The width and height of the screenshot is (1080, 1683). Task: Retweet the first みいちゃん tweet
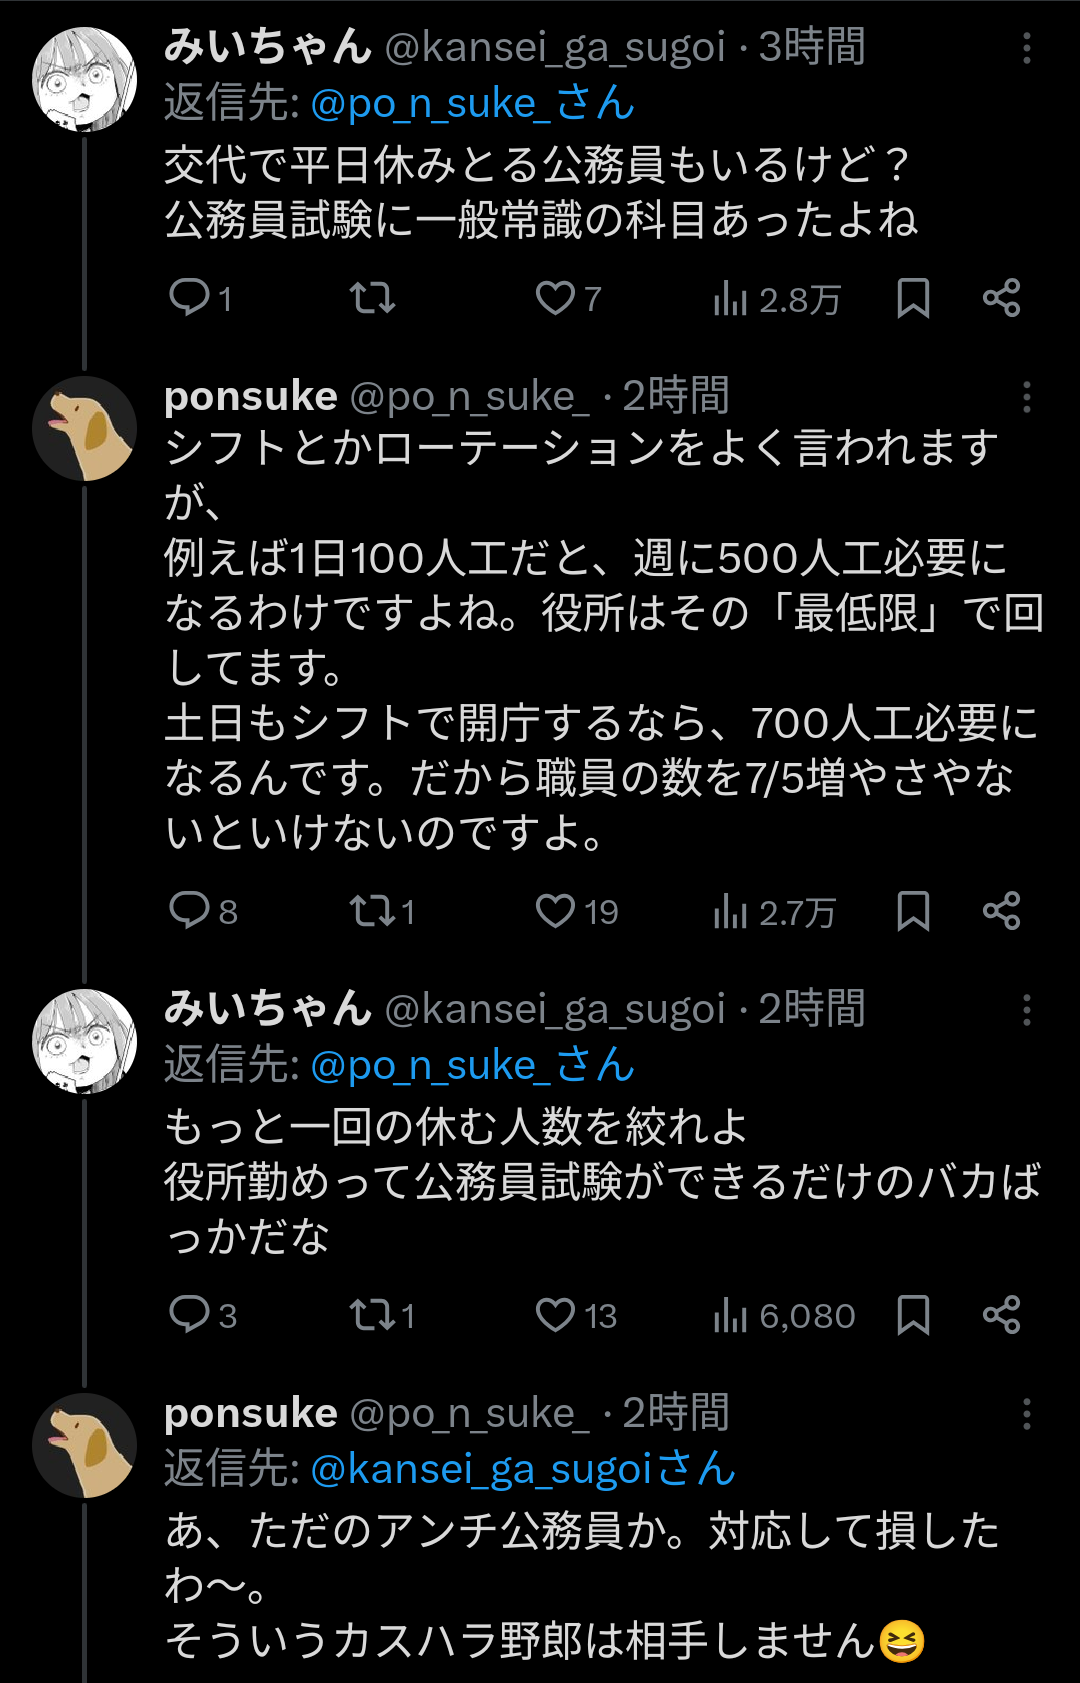click(x=372, y=298)
